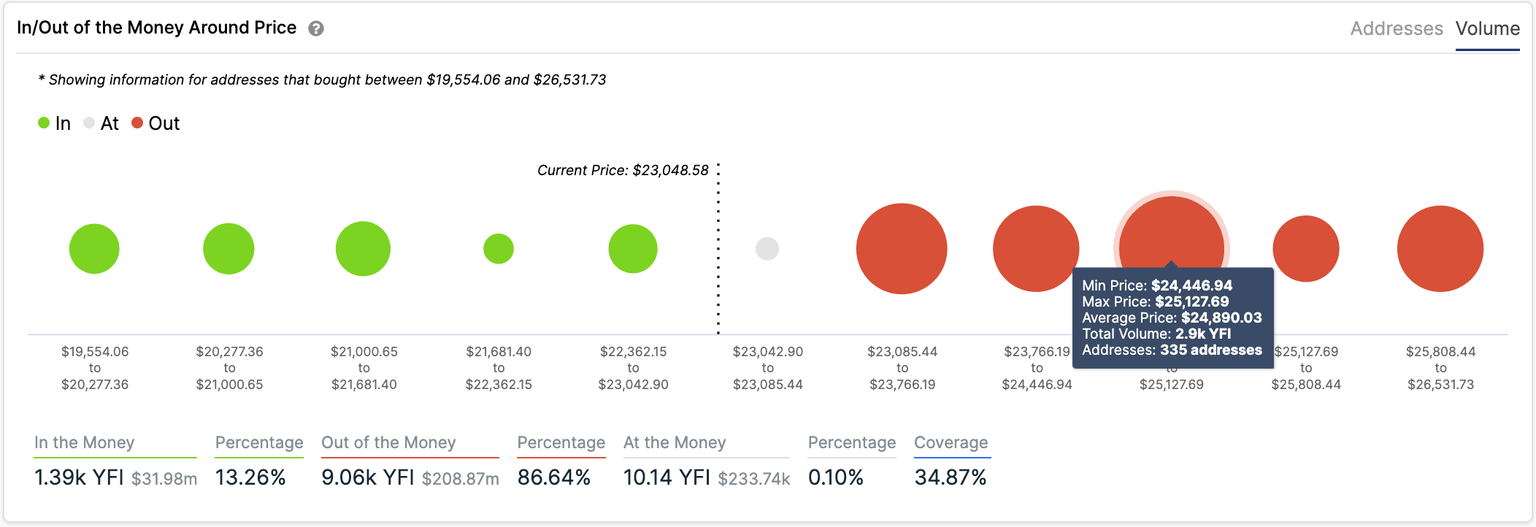Click green bubble for $19,554.06 to $20,277.36

click(x=94, y=249)
